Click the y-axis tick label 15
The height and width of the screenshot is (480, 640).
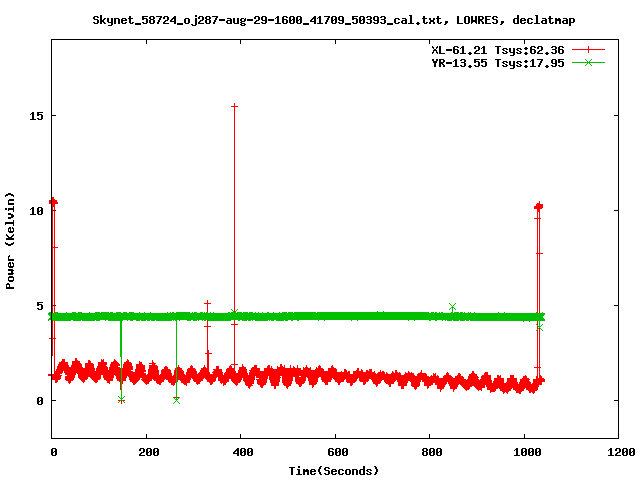click(x=36, y=116)
